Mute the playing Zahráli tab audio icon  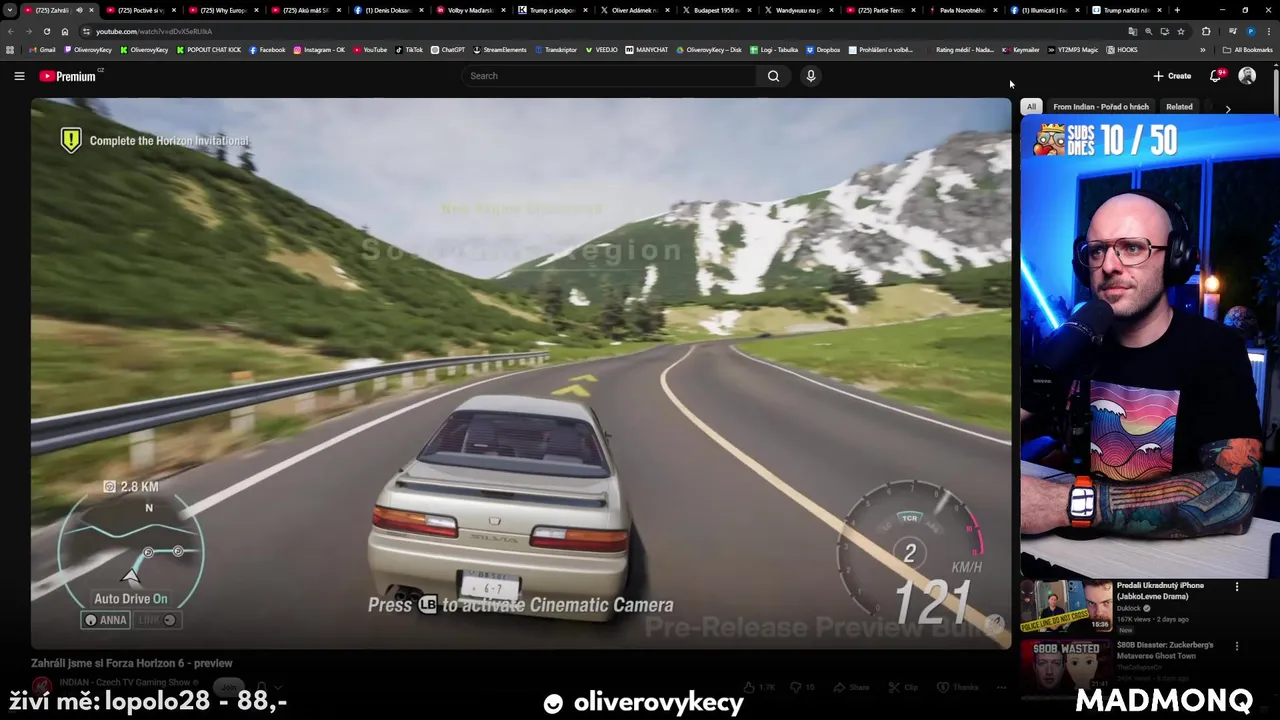(x=79, y=10)
